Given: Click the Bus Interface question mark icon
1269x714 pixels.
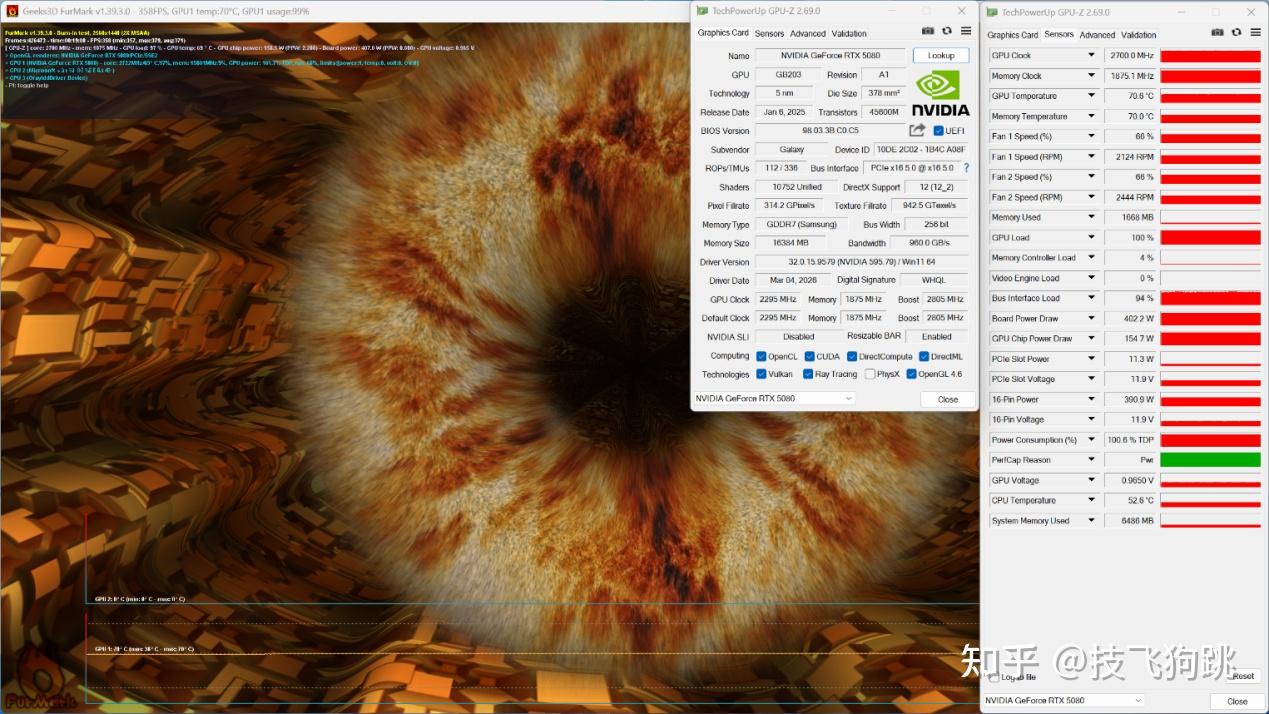Looking at the screenshot, I should tap(966, 168).
